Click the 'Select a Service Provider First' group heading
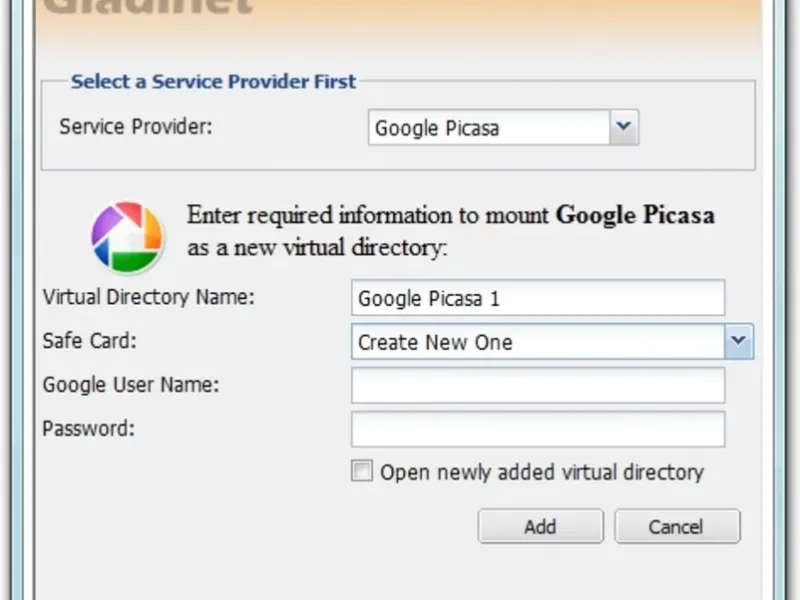Image resolution: width=800 pixels, height=600 pixels. pos(213,82)
